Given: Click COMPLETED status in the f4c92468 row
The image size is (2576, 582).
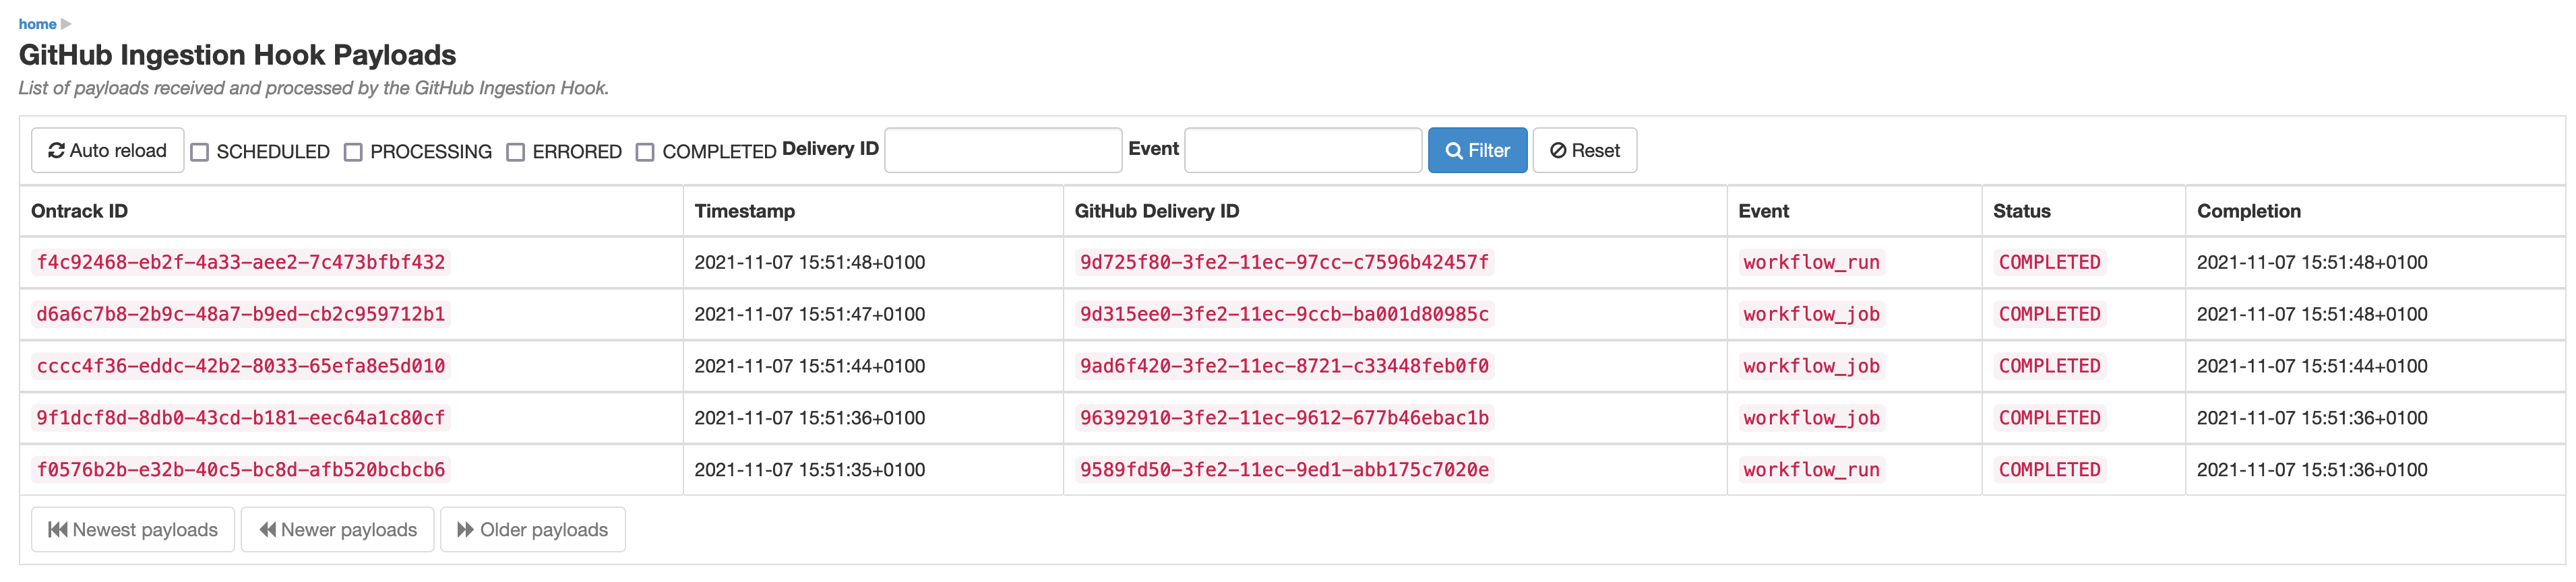Looking at the screenshot, I should (2049, 262).
